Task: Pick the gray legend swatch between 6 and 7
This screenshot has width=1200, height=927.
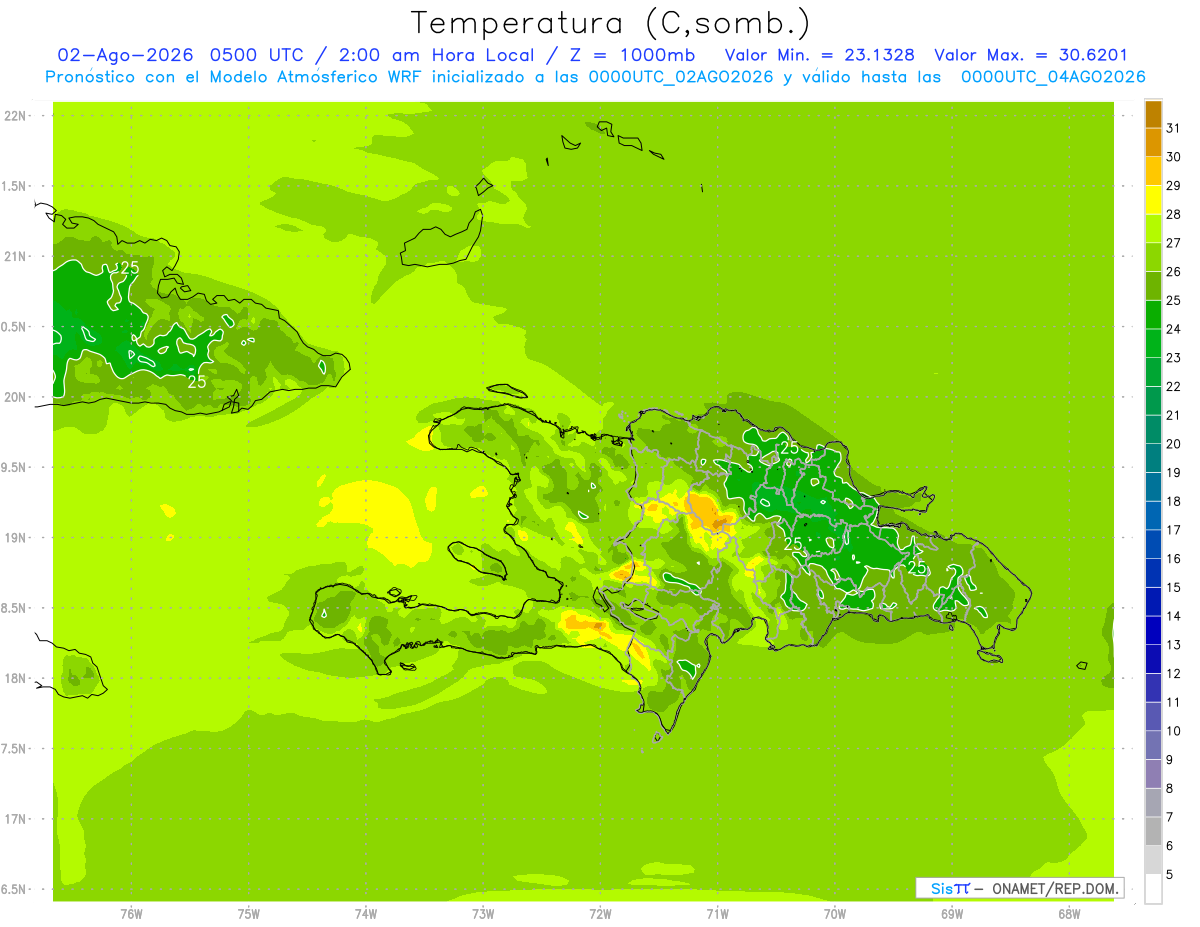Action: tap(1153, 831)
